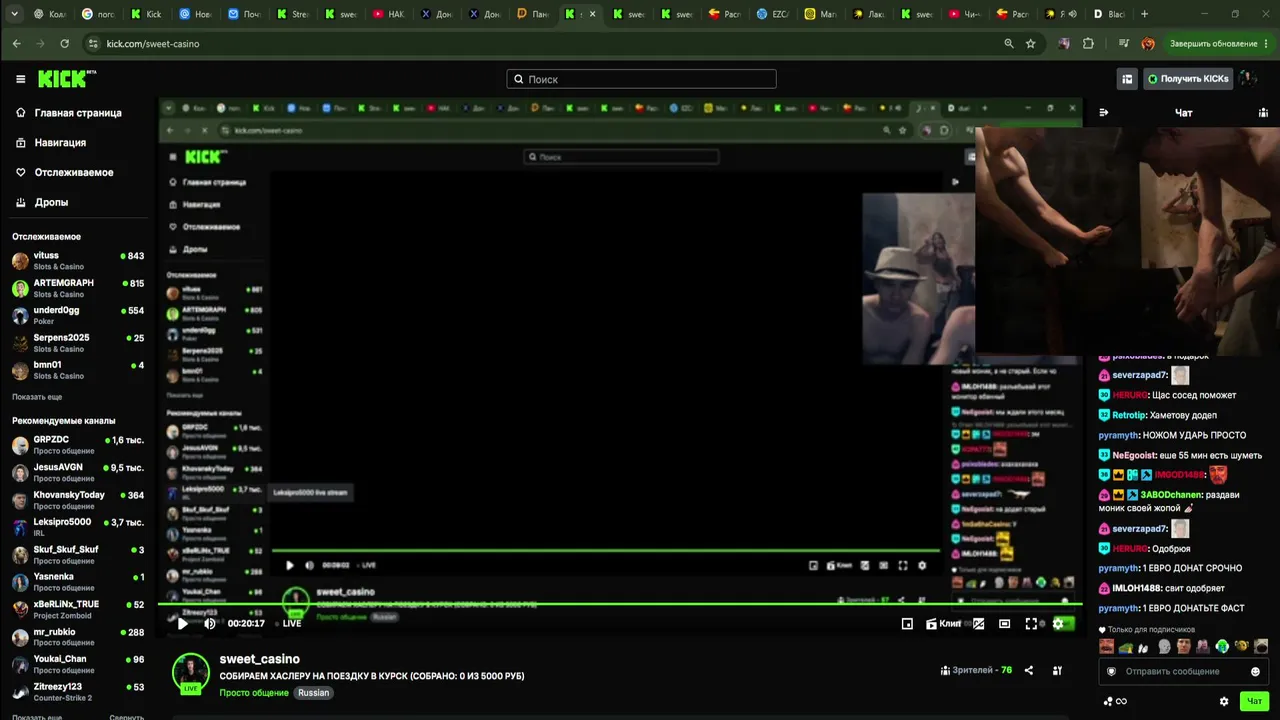This screenshot has width=1280, height=720.
Task: Open KhovanskyToday recommended channel
Action: click(x=78, y=500)
